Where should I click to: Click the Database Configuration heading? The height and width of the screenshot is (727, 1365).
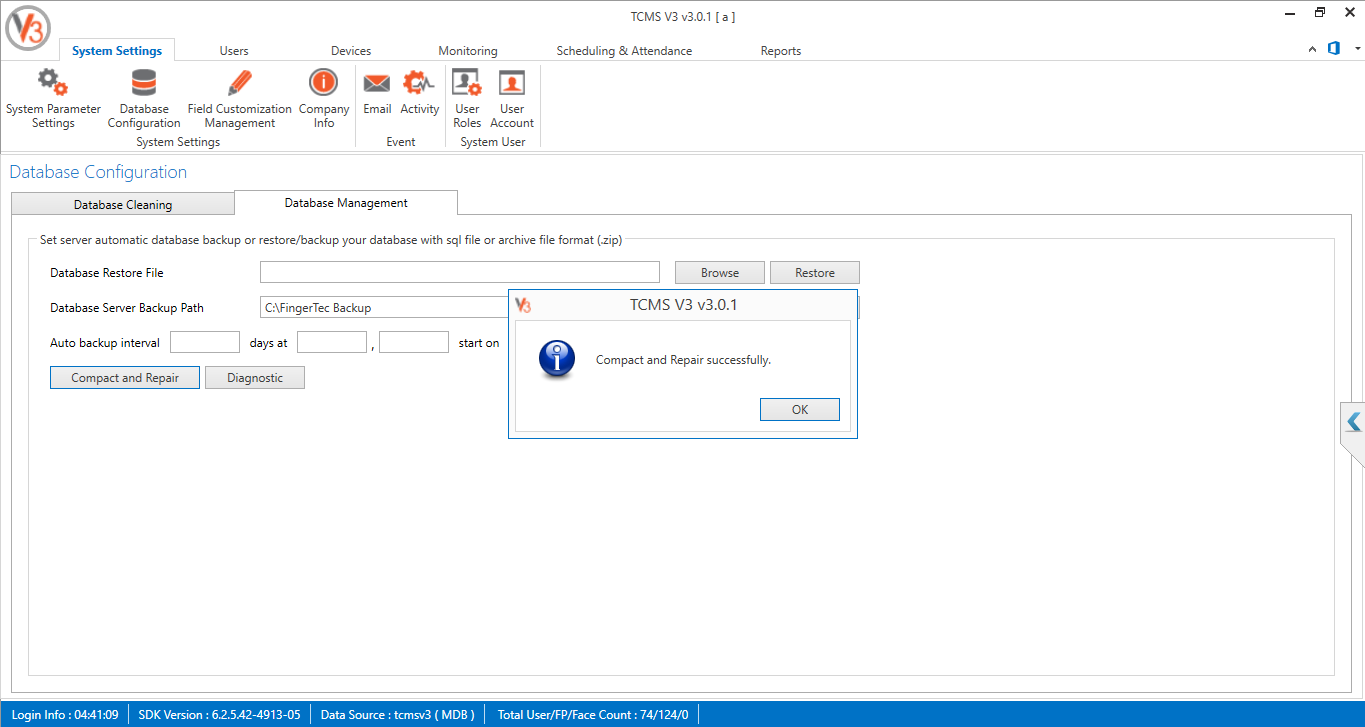pos(98,172)
